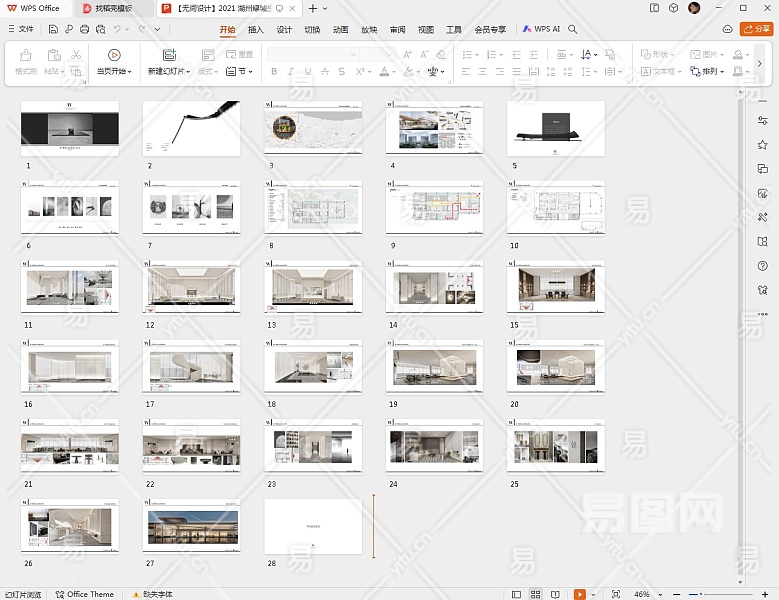
Task: Click the orange slideshow play button in status bar
Action: (x=579, y=594)
